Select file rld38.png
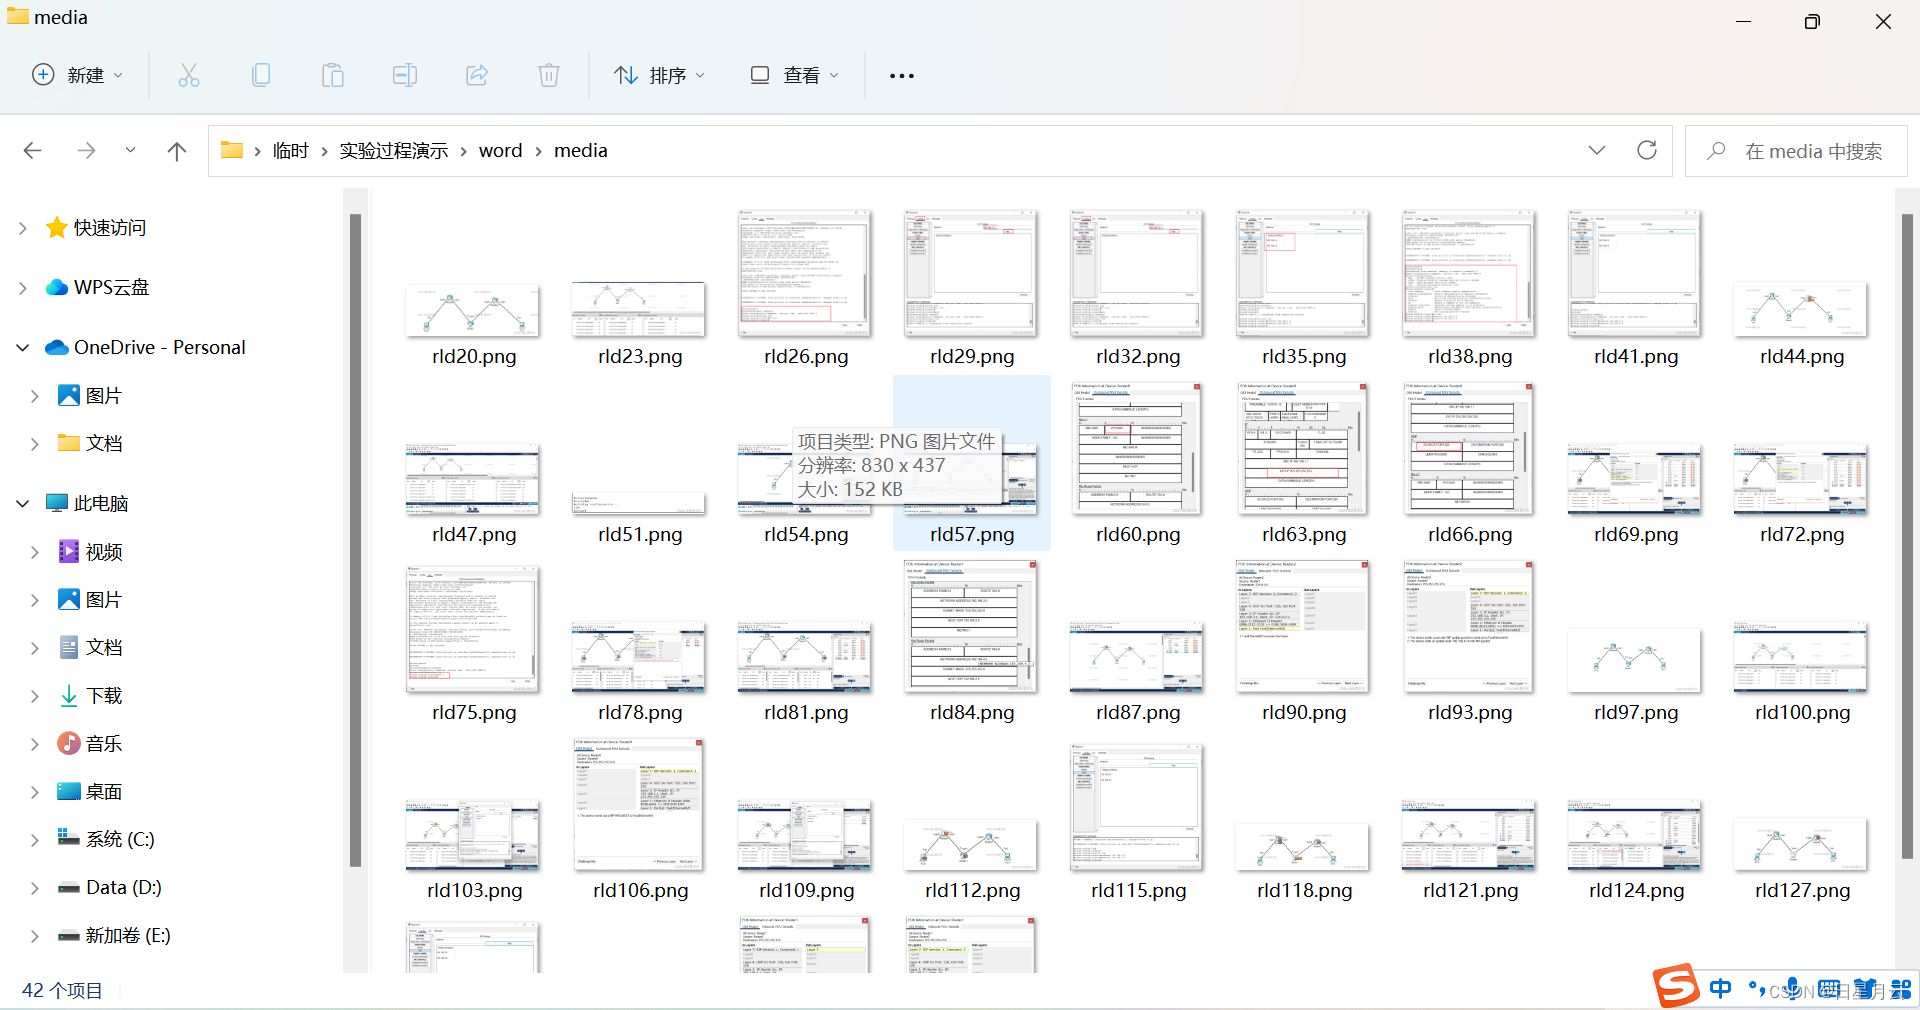1920x1010 pixels. tap(1470, 288)
